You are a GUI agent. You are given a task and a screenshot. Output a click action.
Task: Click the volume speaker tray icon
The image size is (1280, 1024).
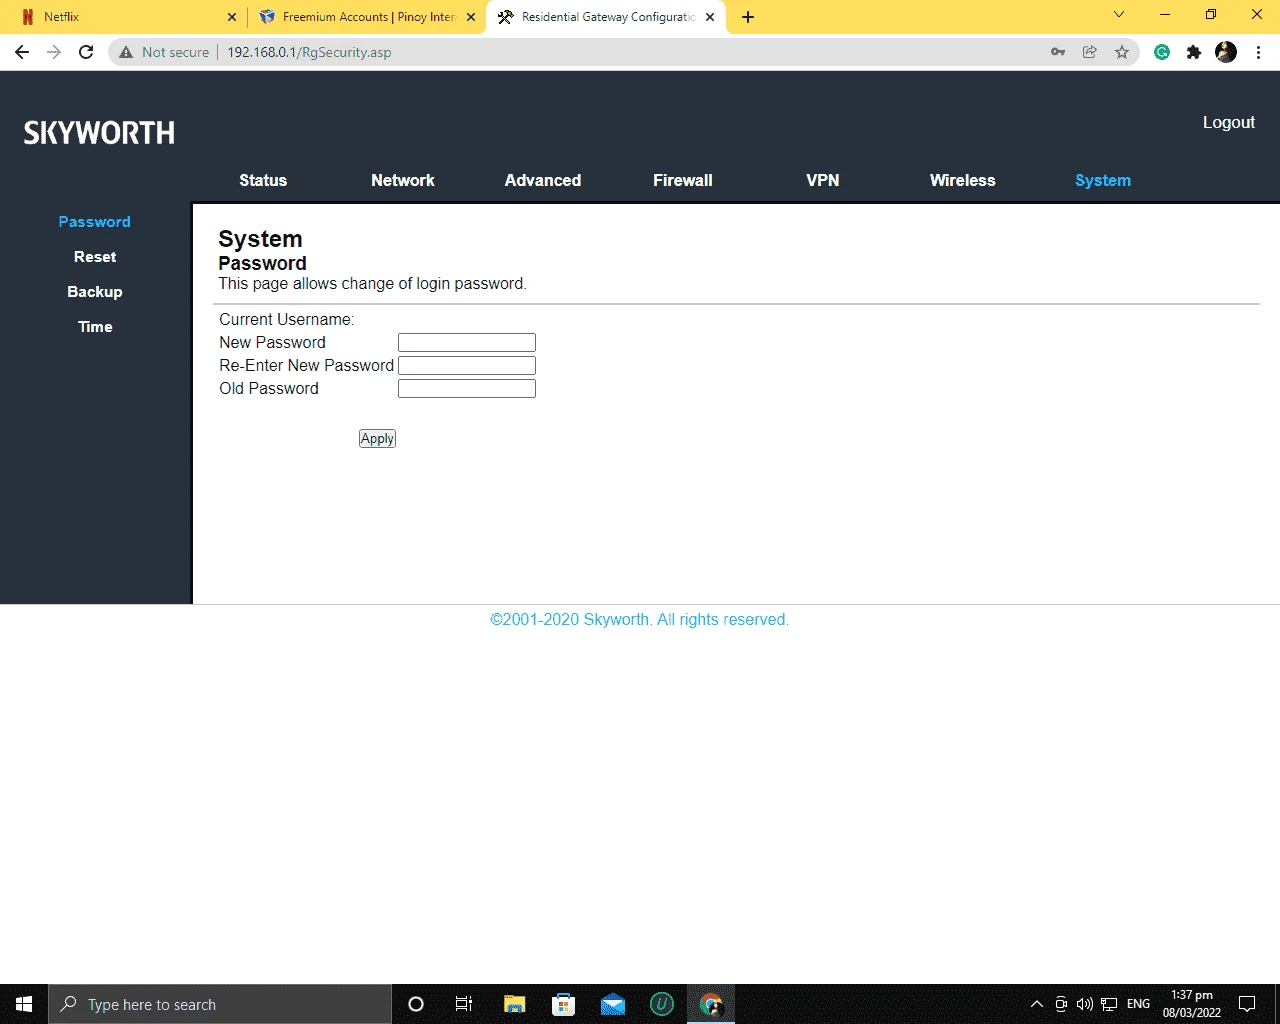(1085, 1004)
